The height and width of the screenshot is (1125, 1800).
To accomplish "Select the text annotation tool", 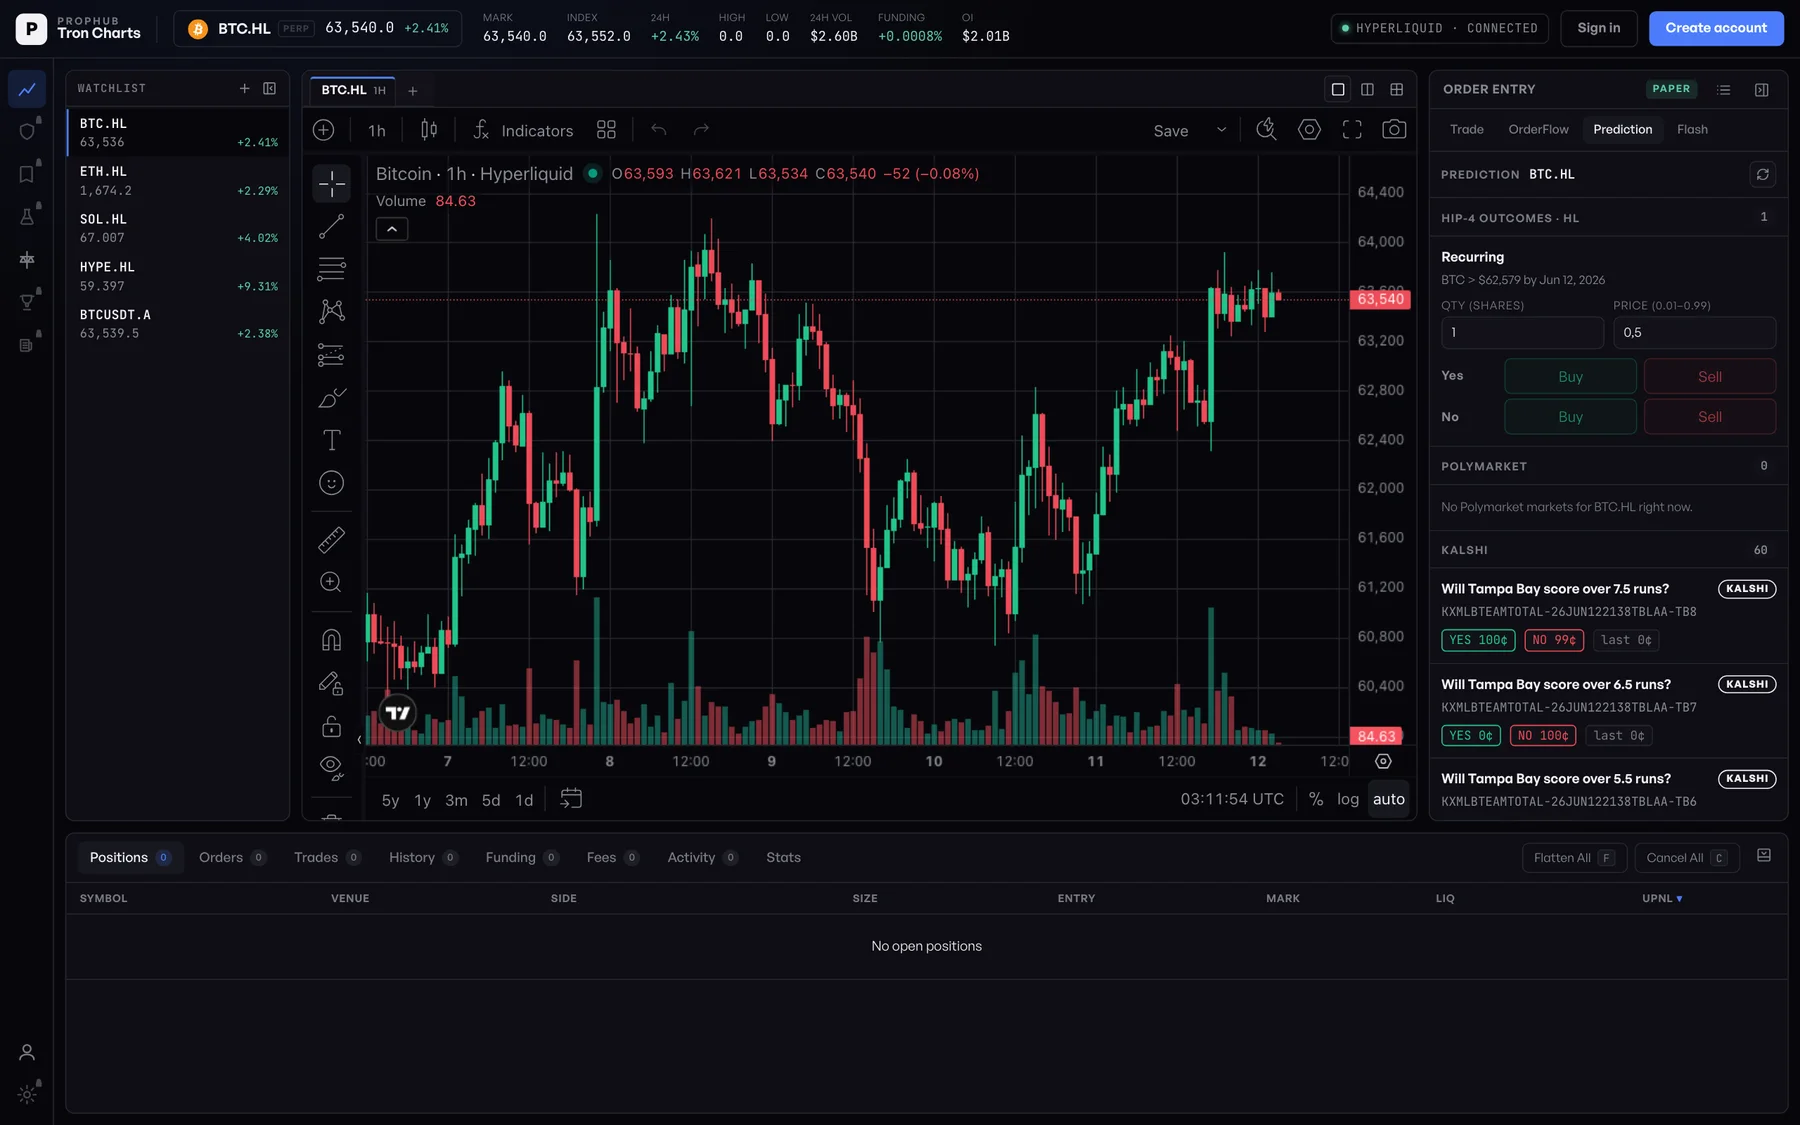I will coord(331,440).
